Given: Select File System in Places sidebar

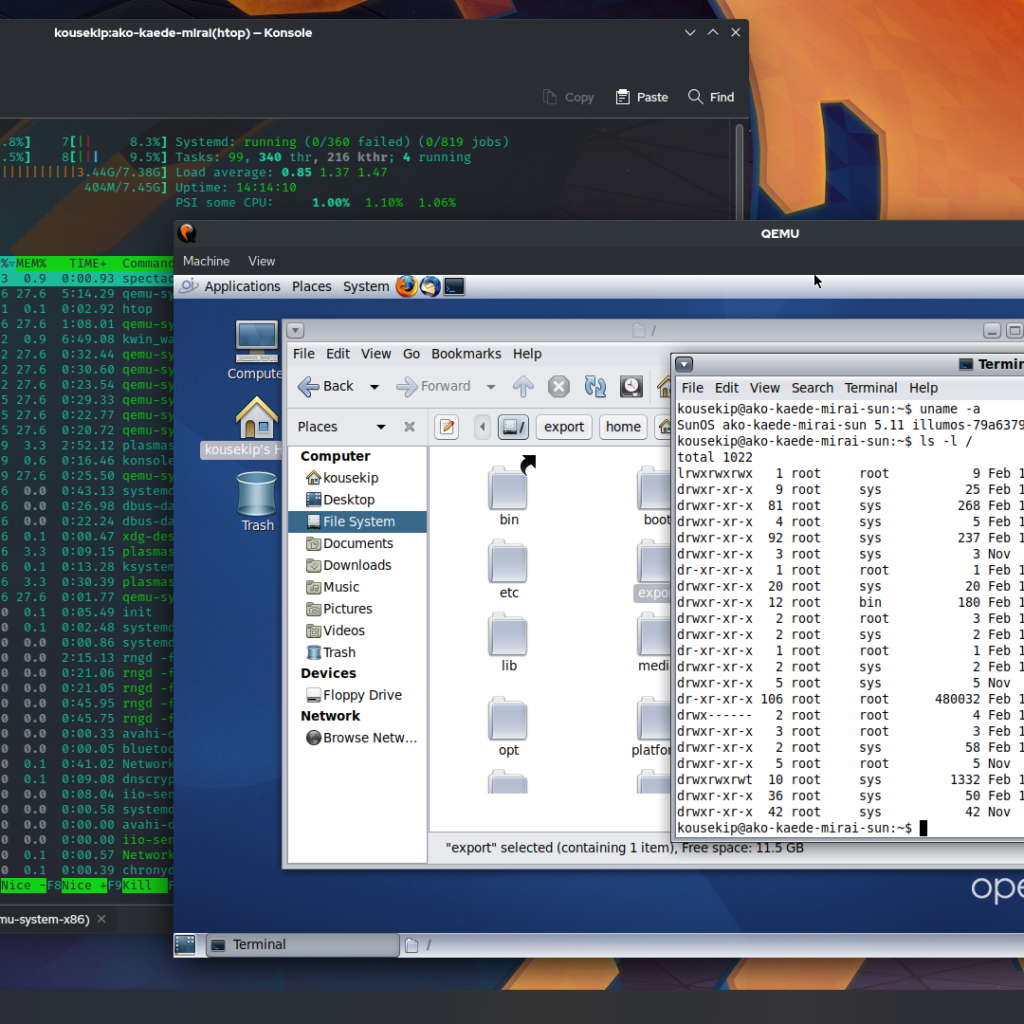Looking at the screenshot, I should [x=357, y=522].
